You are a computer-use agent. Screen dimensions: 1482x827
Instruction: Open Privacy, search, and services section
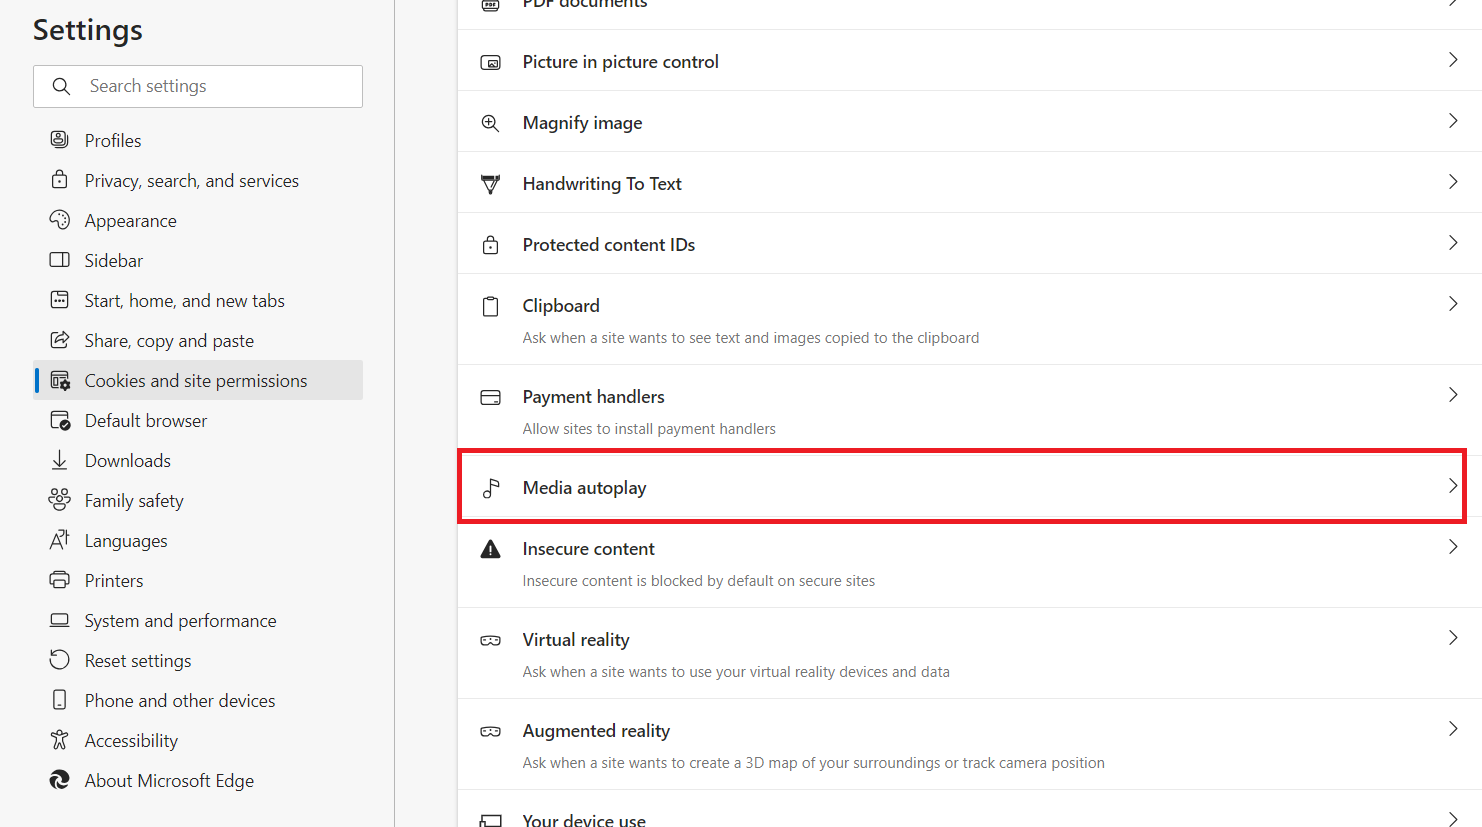pyautogui.click(x=191, y=181)
